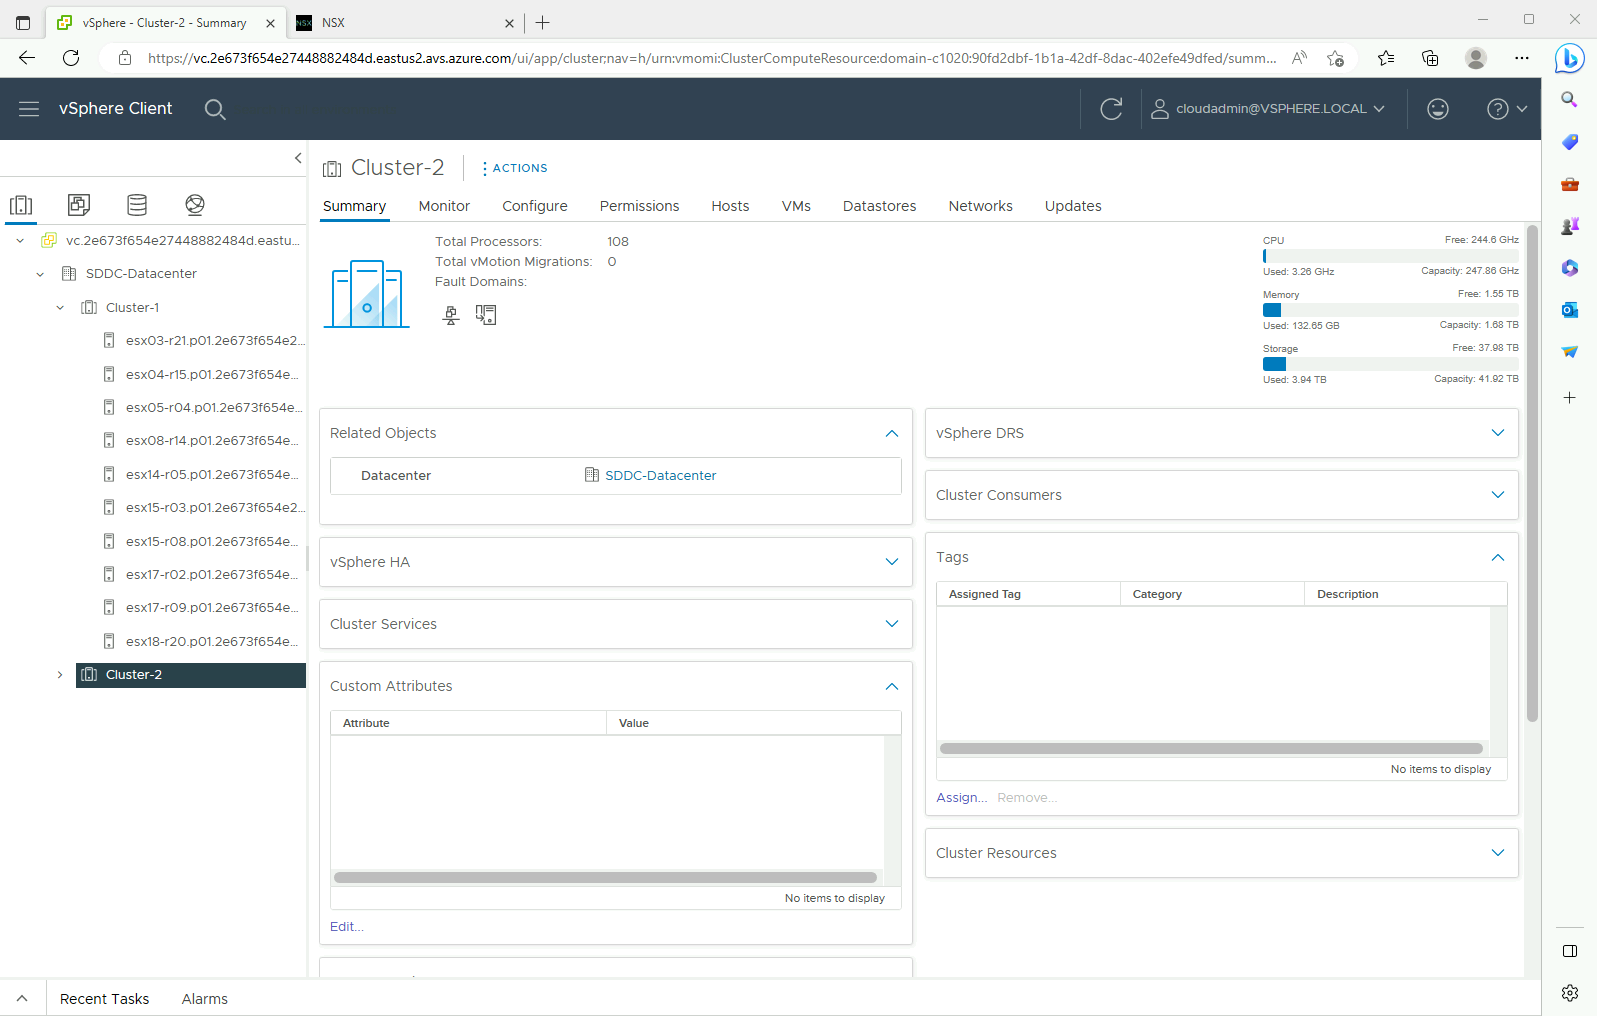The width and height of the screenshot is (1597, 1016).
Task: Open the Storage inventory view icon
Action: tap(137, 205)
